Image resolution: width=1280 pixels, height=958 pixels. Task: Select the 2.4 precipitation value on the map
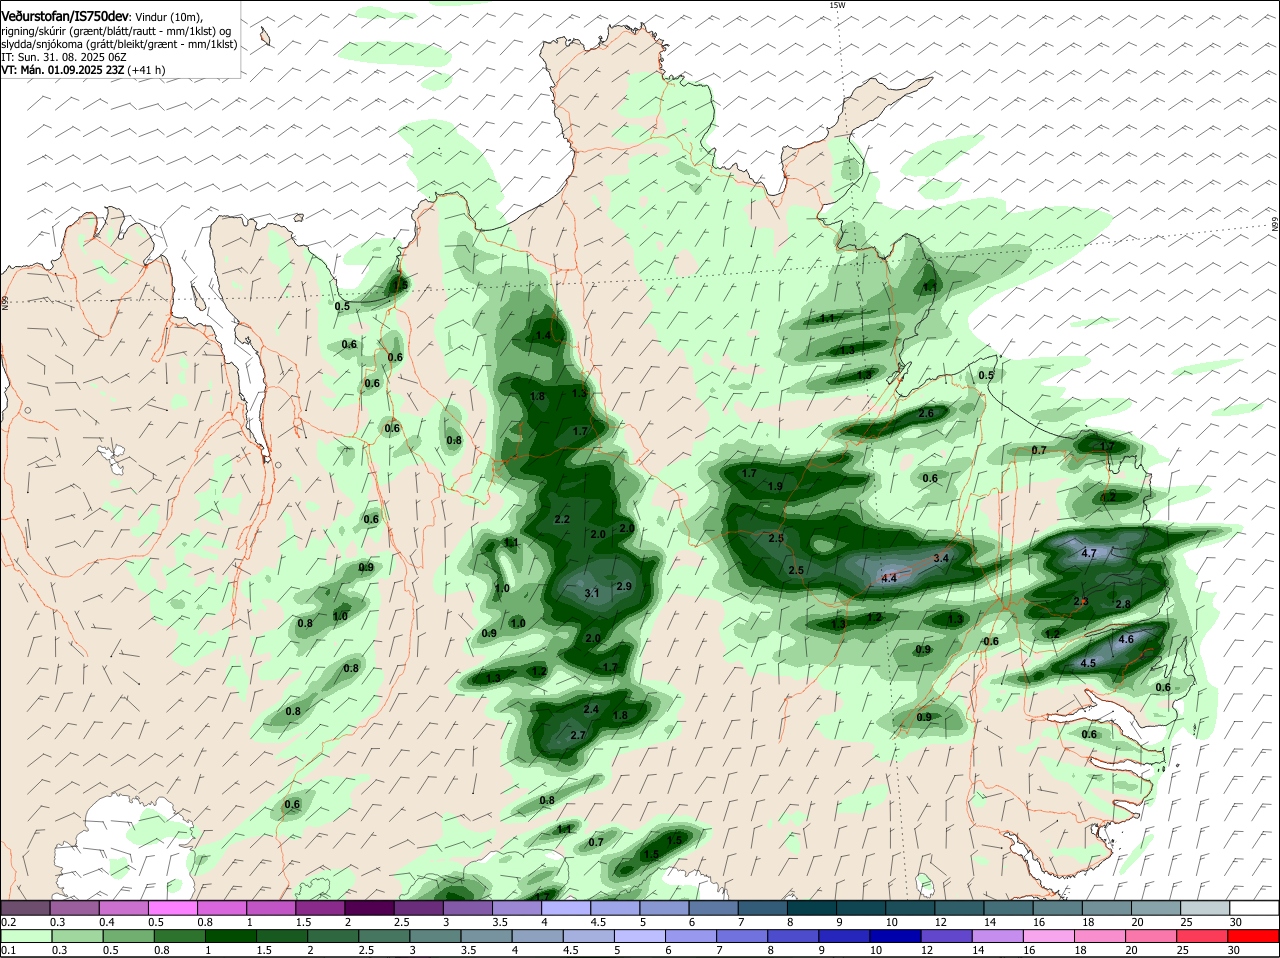(591, 709)
